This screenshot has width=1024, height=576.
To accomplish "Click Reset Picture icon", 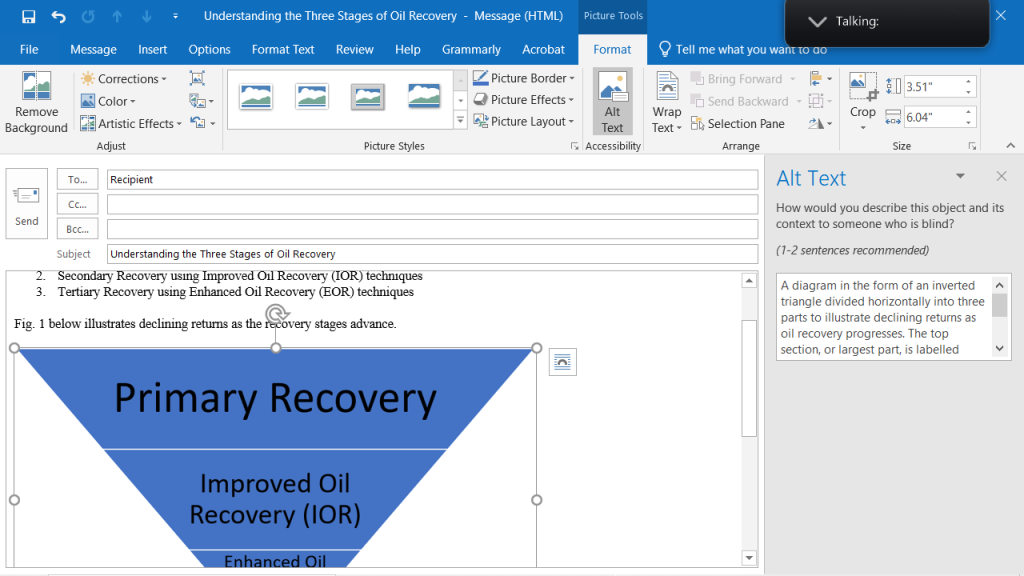I will (202, 123).
